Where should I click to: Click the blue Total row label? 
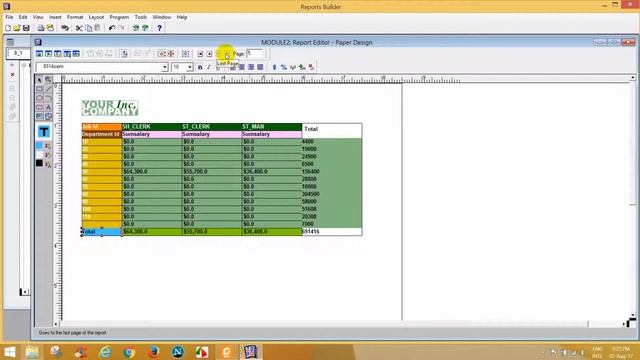[x=102, y=231]
